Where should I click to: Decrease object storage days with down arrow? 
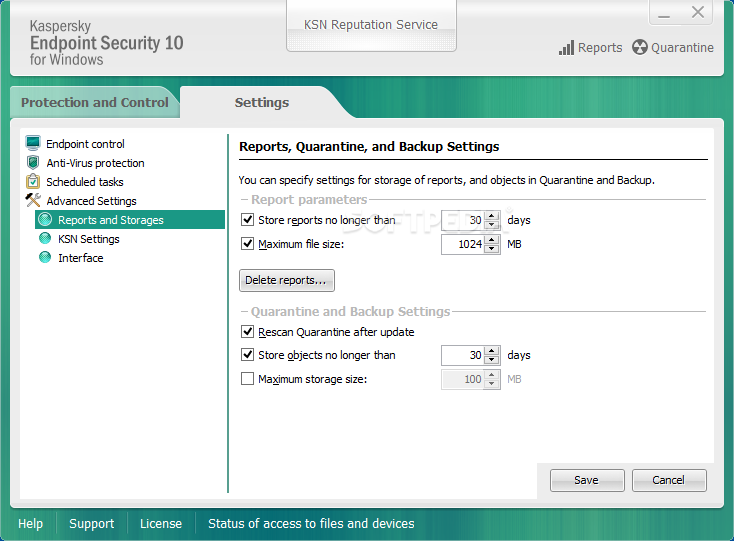click(x=491, y=360)
